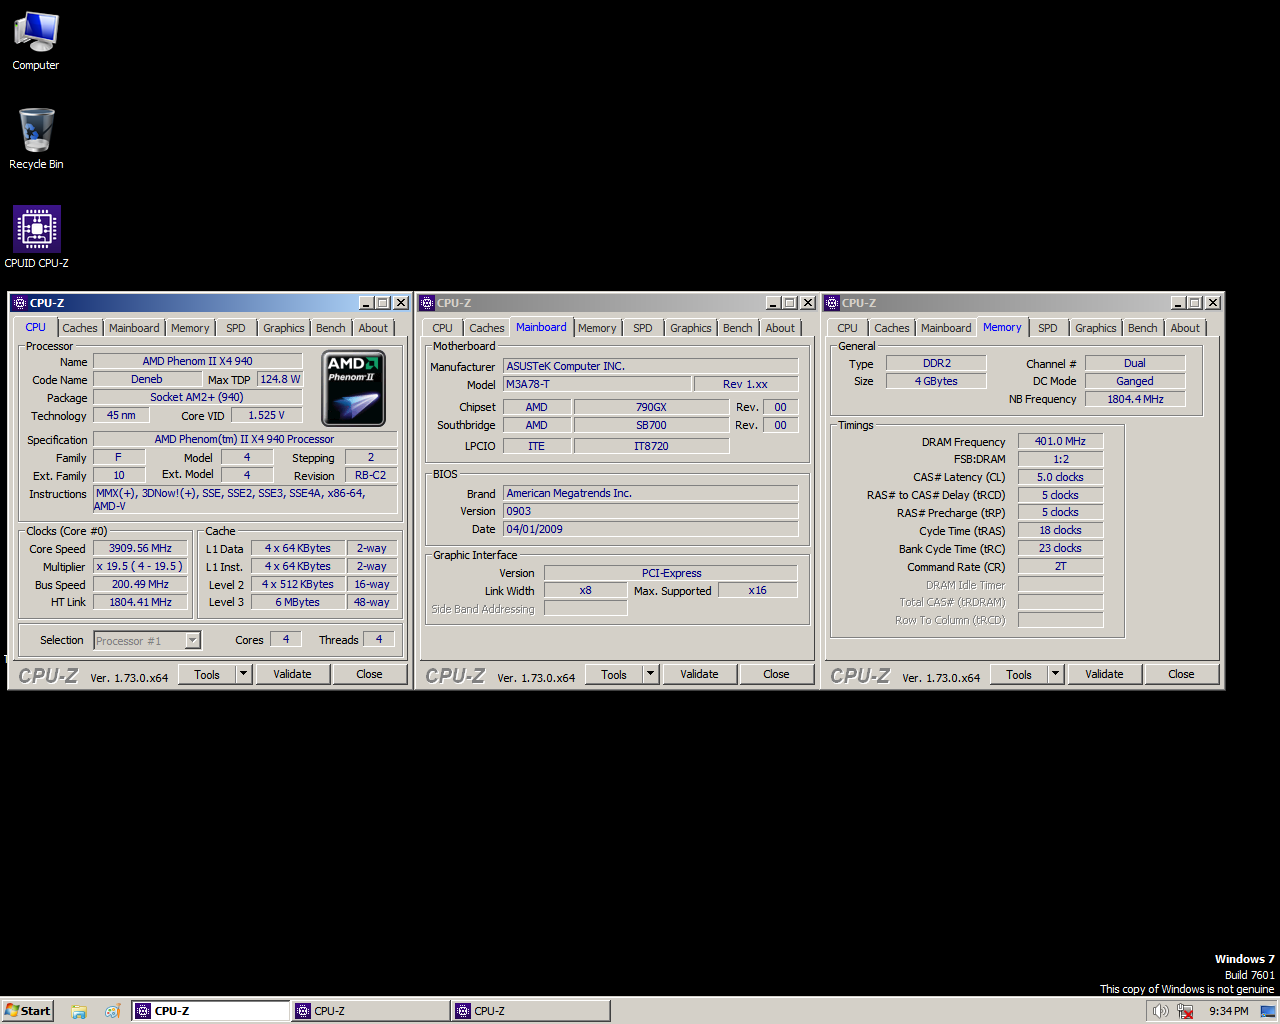Screen dimensions: 1280x1024
Task: Switch to CPU tab in the Mainboard window
Action: coord(443,328)
